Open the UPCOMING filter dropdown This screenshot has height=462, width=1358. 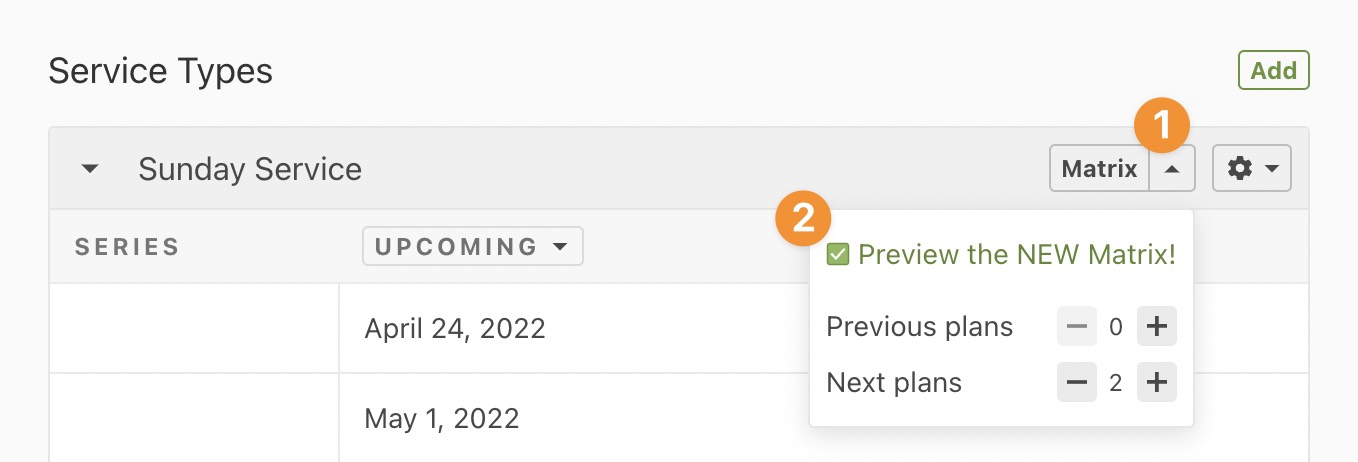472,246
